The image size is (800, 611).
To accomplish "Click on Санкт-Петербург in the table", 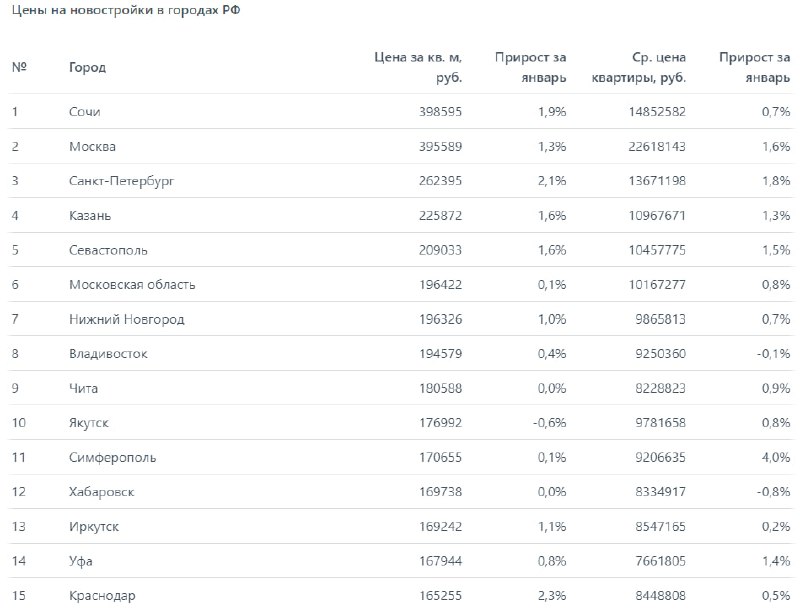I will click(121, 181).
